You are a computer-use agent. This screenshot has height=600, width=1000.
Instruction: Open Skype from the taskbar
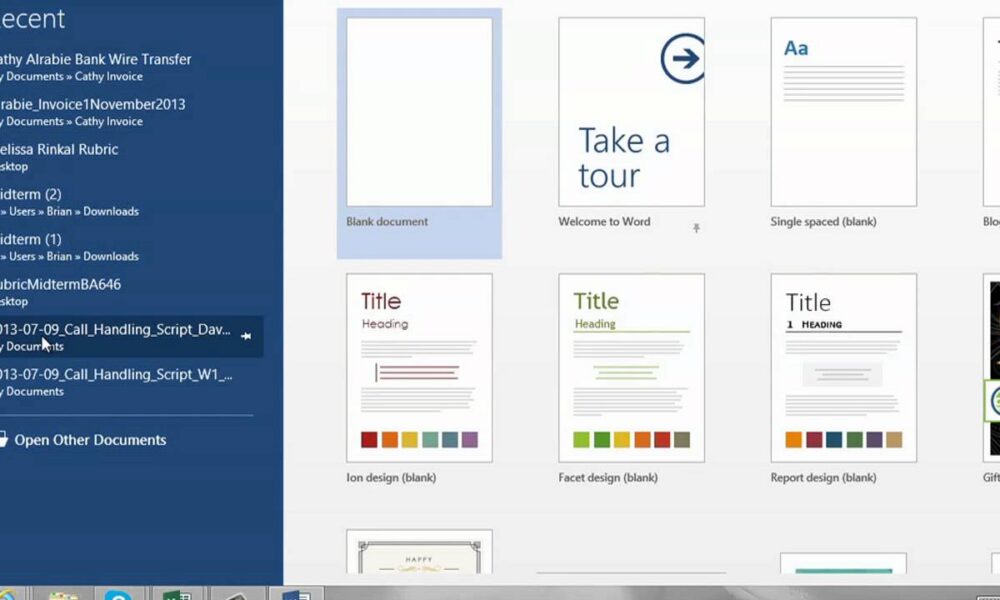pos(118,595)
